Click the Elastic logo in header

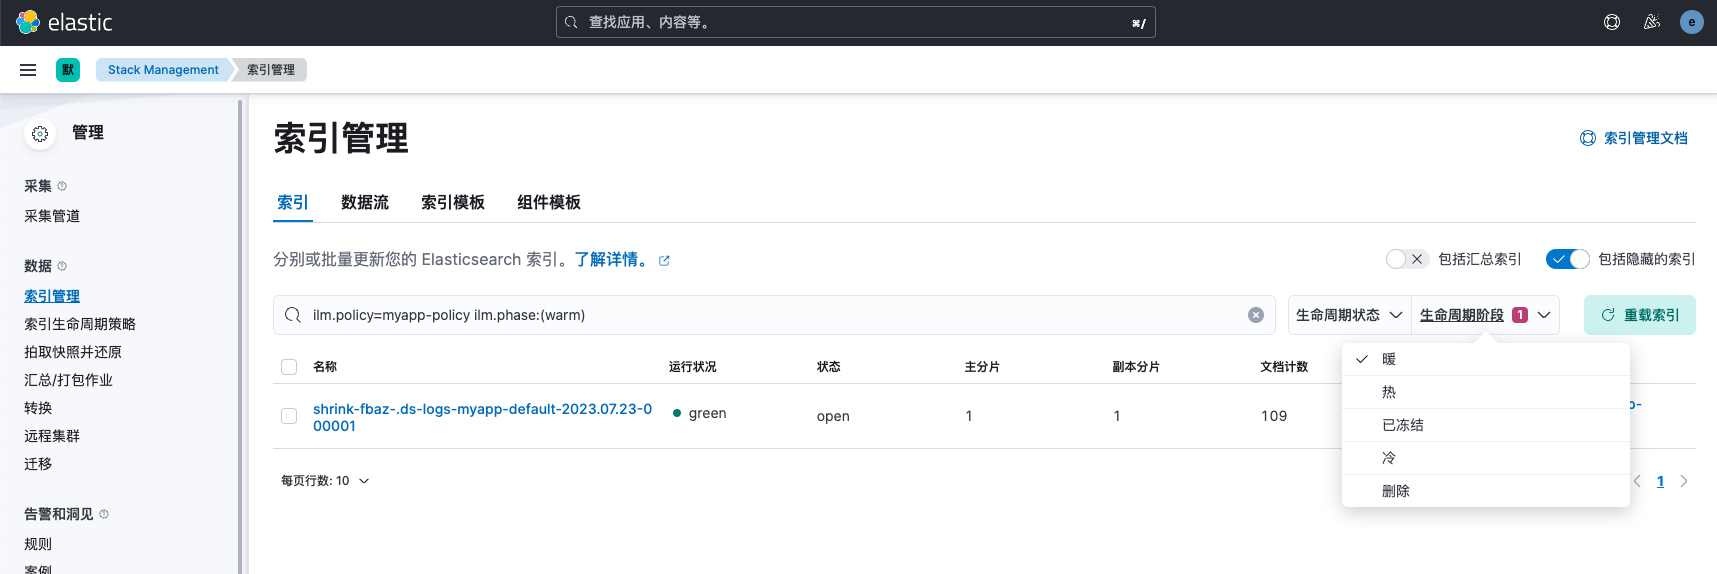pyautogui.click(x=64, y=22)
